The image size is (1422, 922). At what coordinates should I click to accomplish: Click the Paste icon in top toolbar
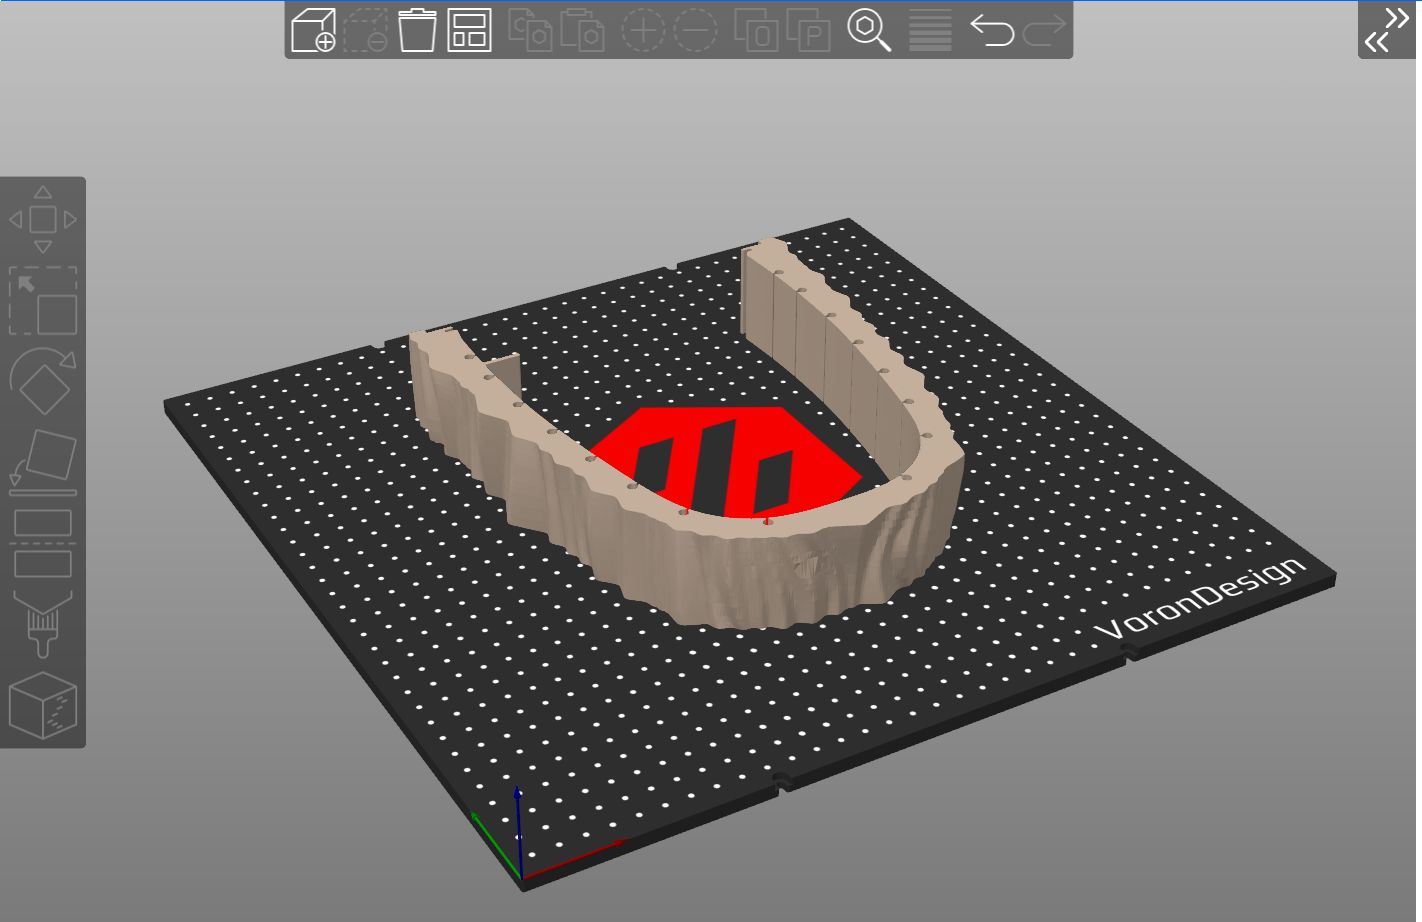point(582,30)
